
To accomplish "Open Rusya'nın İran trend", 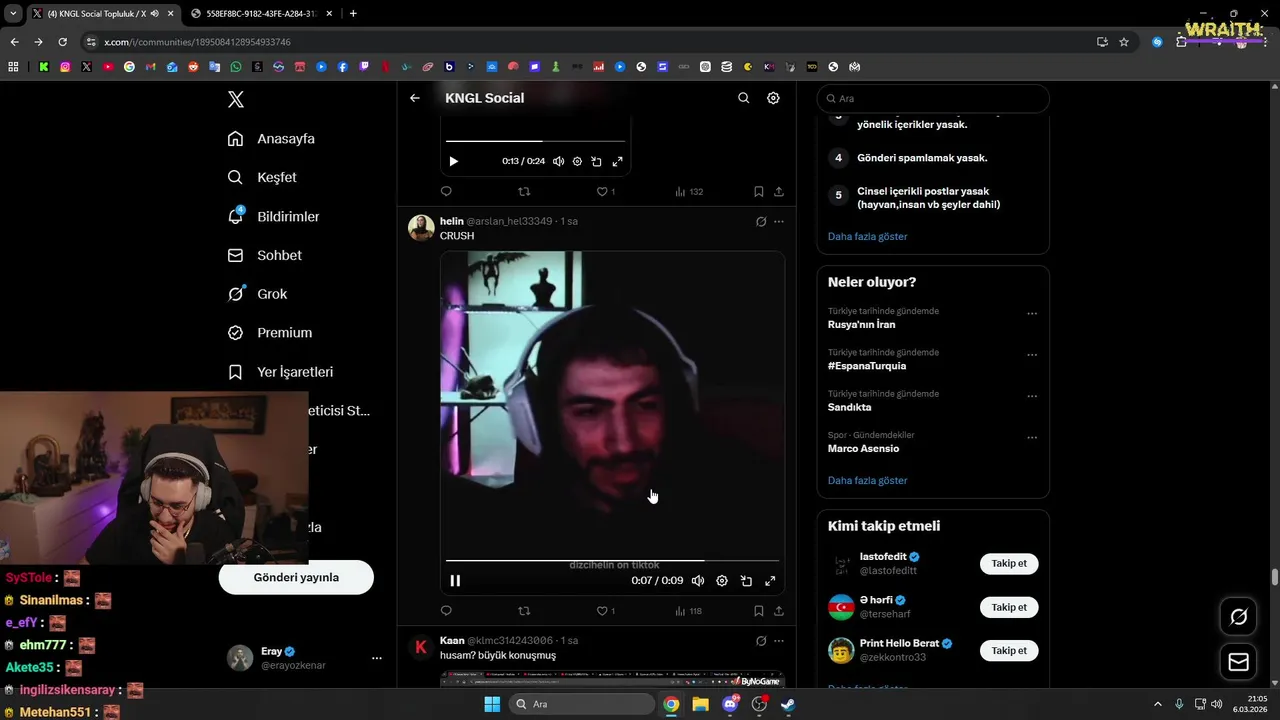I will [x=862, y=324].
